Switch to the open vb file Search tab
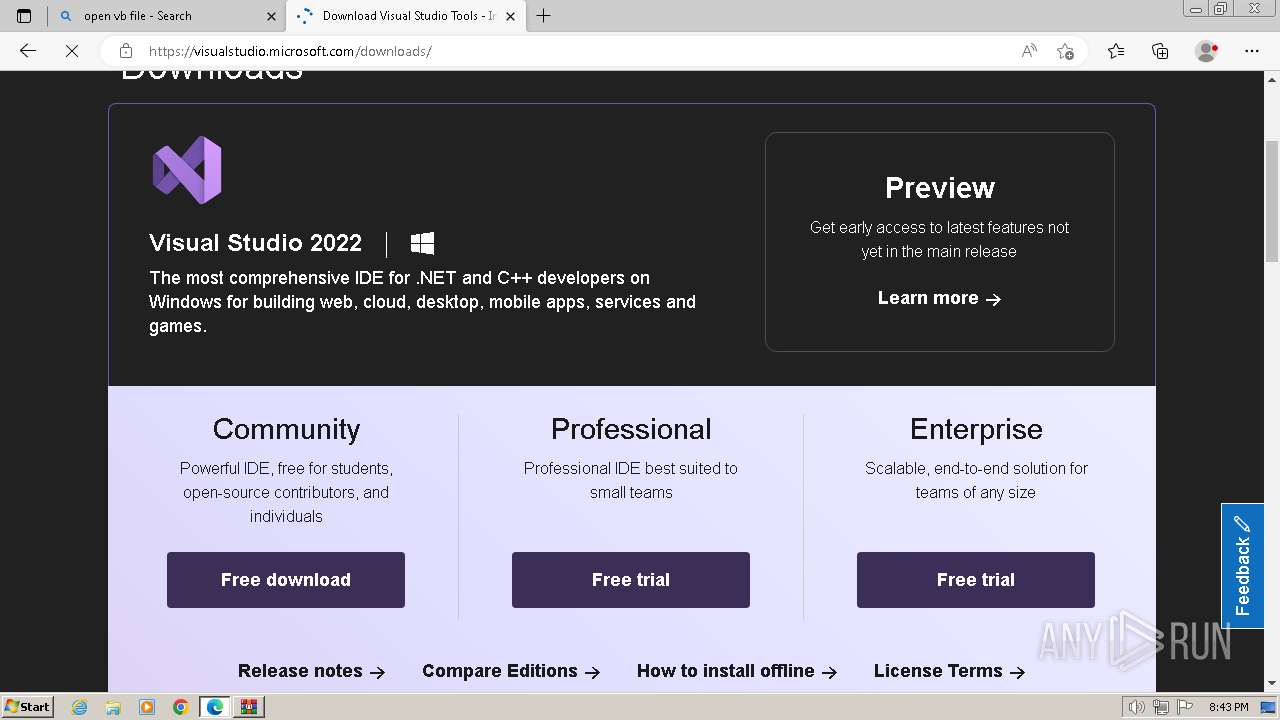 pyautogui.click(x=167, y=16)
